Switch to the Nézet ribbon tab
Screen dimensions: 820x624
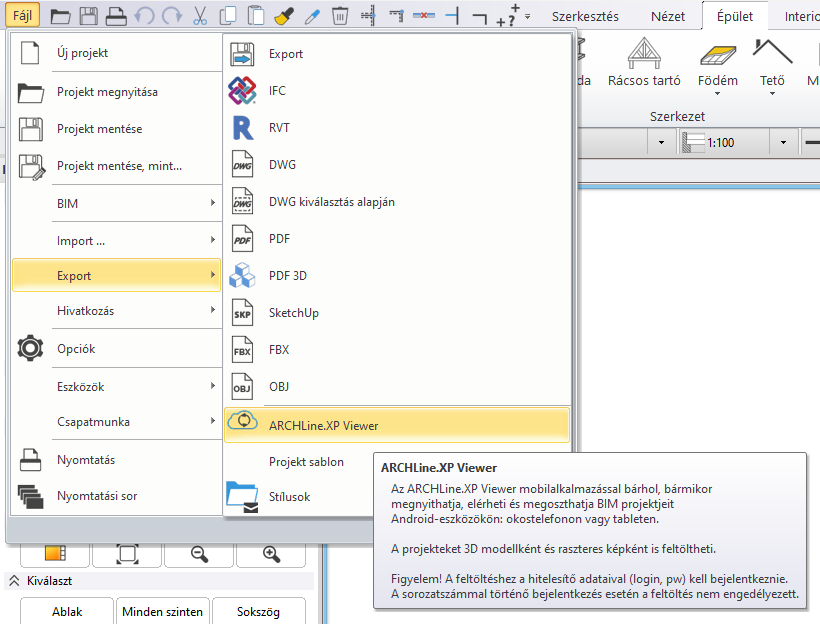pos(668,17)
